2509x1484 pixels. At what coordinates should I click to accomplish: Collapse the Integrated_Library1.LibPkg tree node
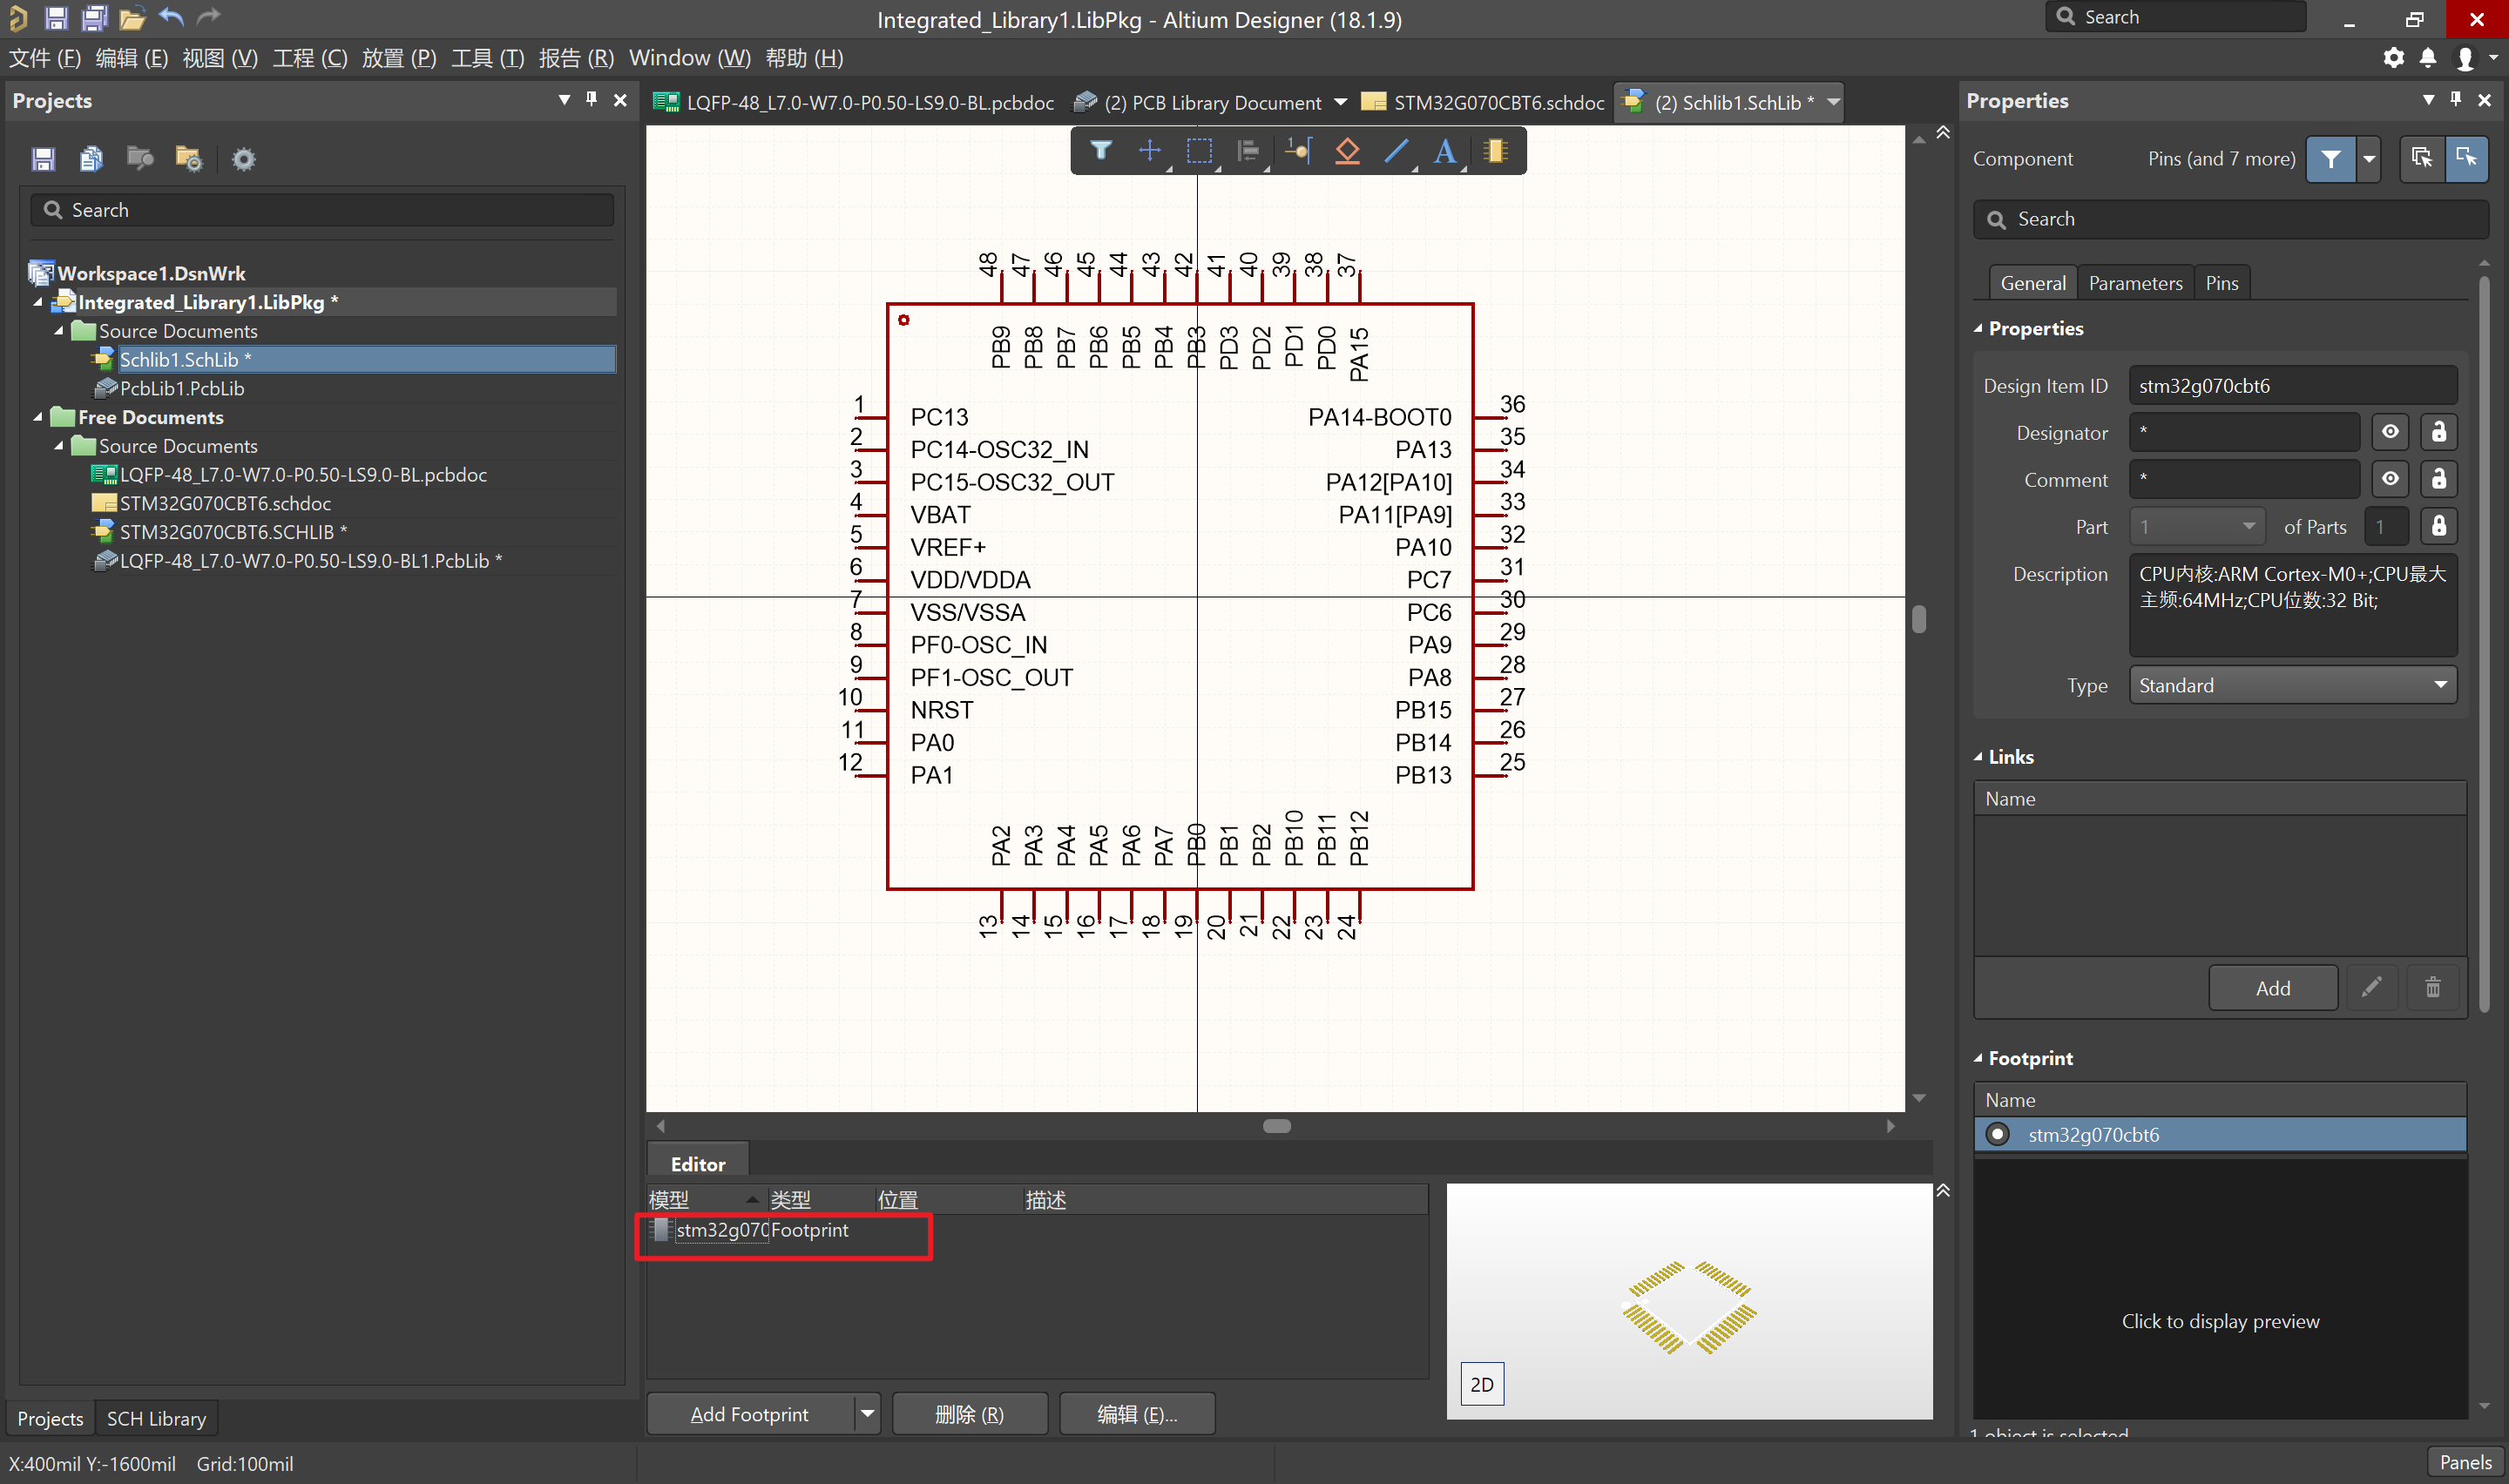pos(38,302)
